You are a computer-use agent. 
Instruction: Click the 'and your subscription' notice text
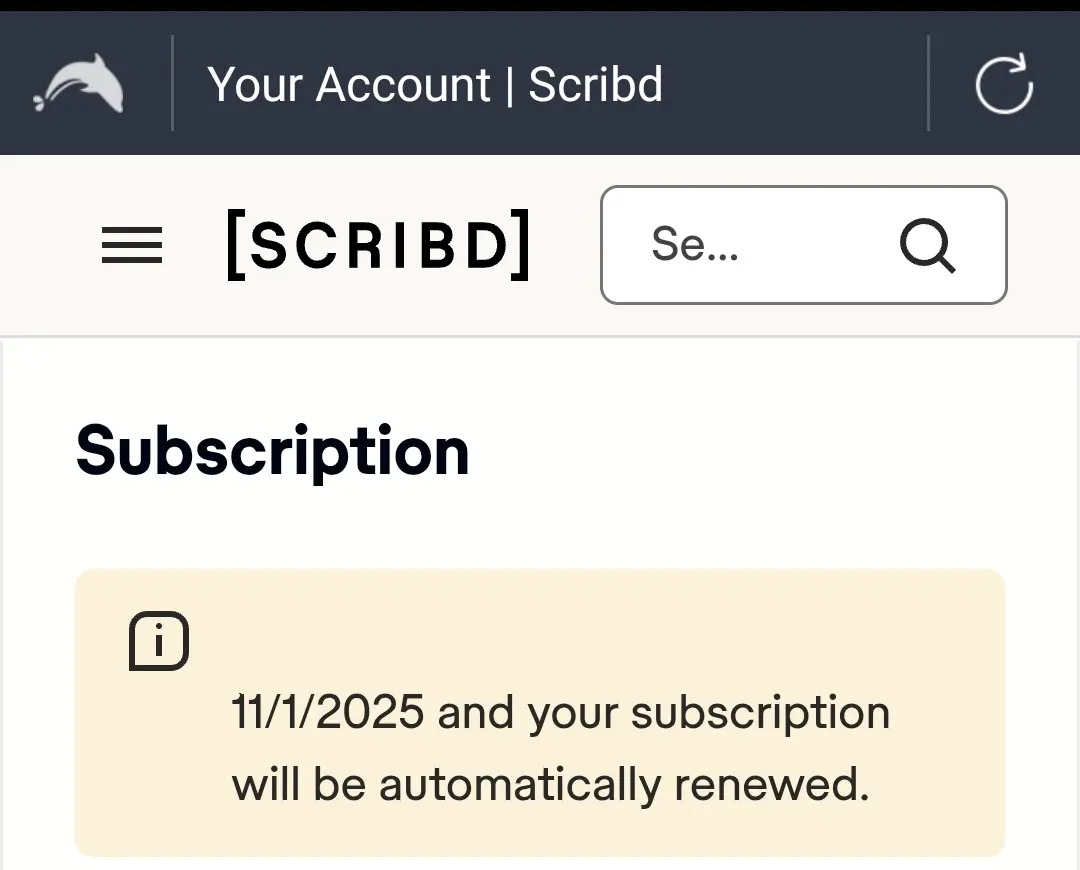coord(664,713)
